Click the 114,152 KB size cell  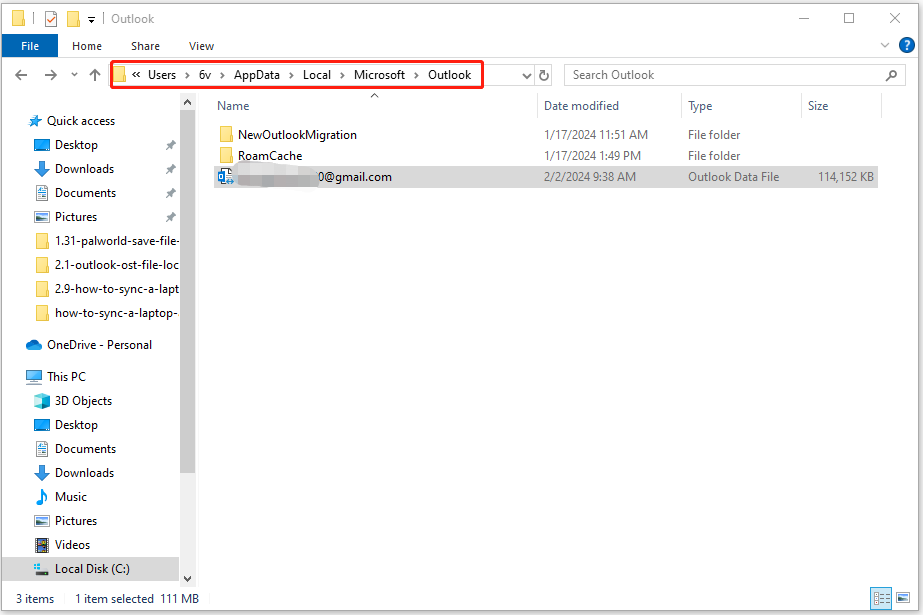[x=845, y=177]
